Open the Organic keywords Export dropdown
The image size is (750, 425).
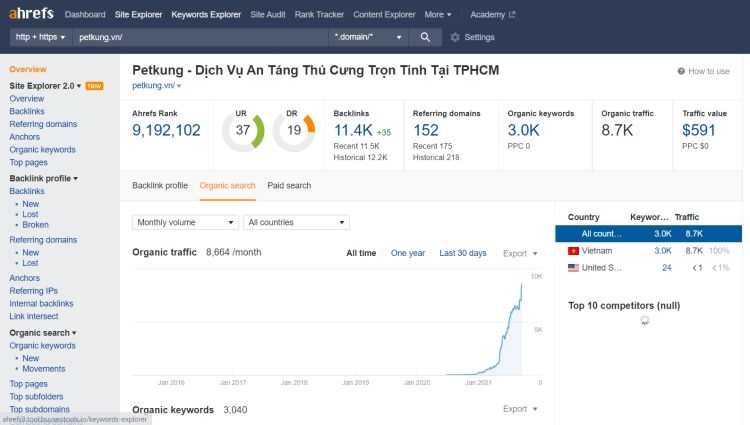(520, 409)
